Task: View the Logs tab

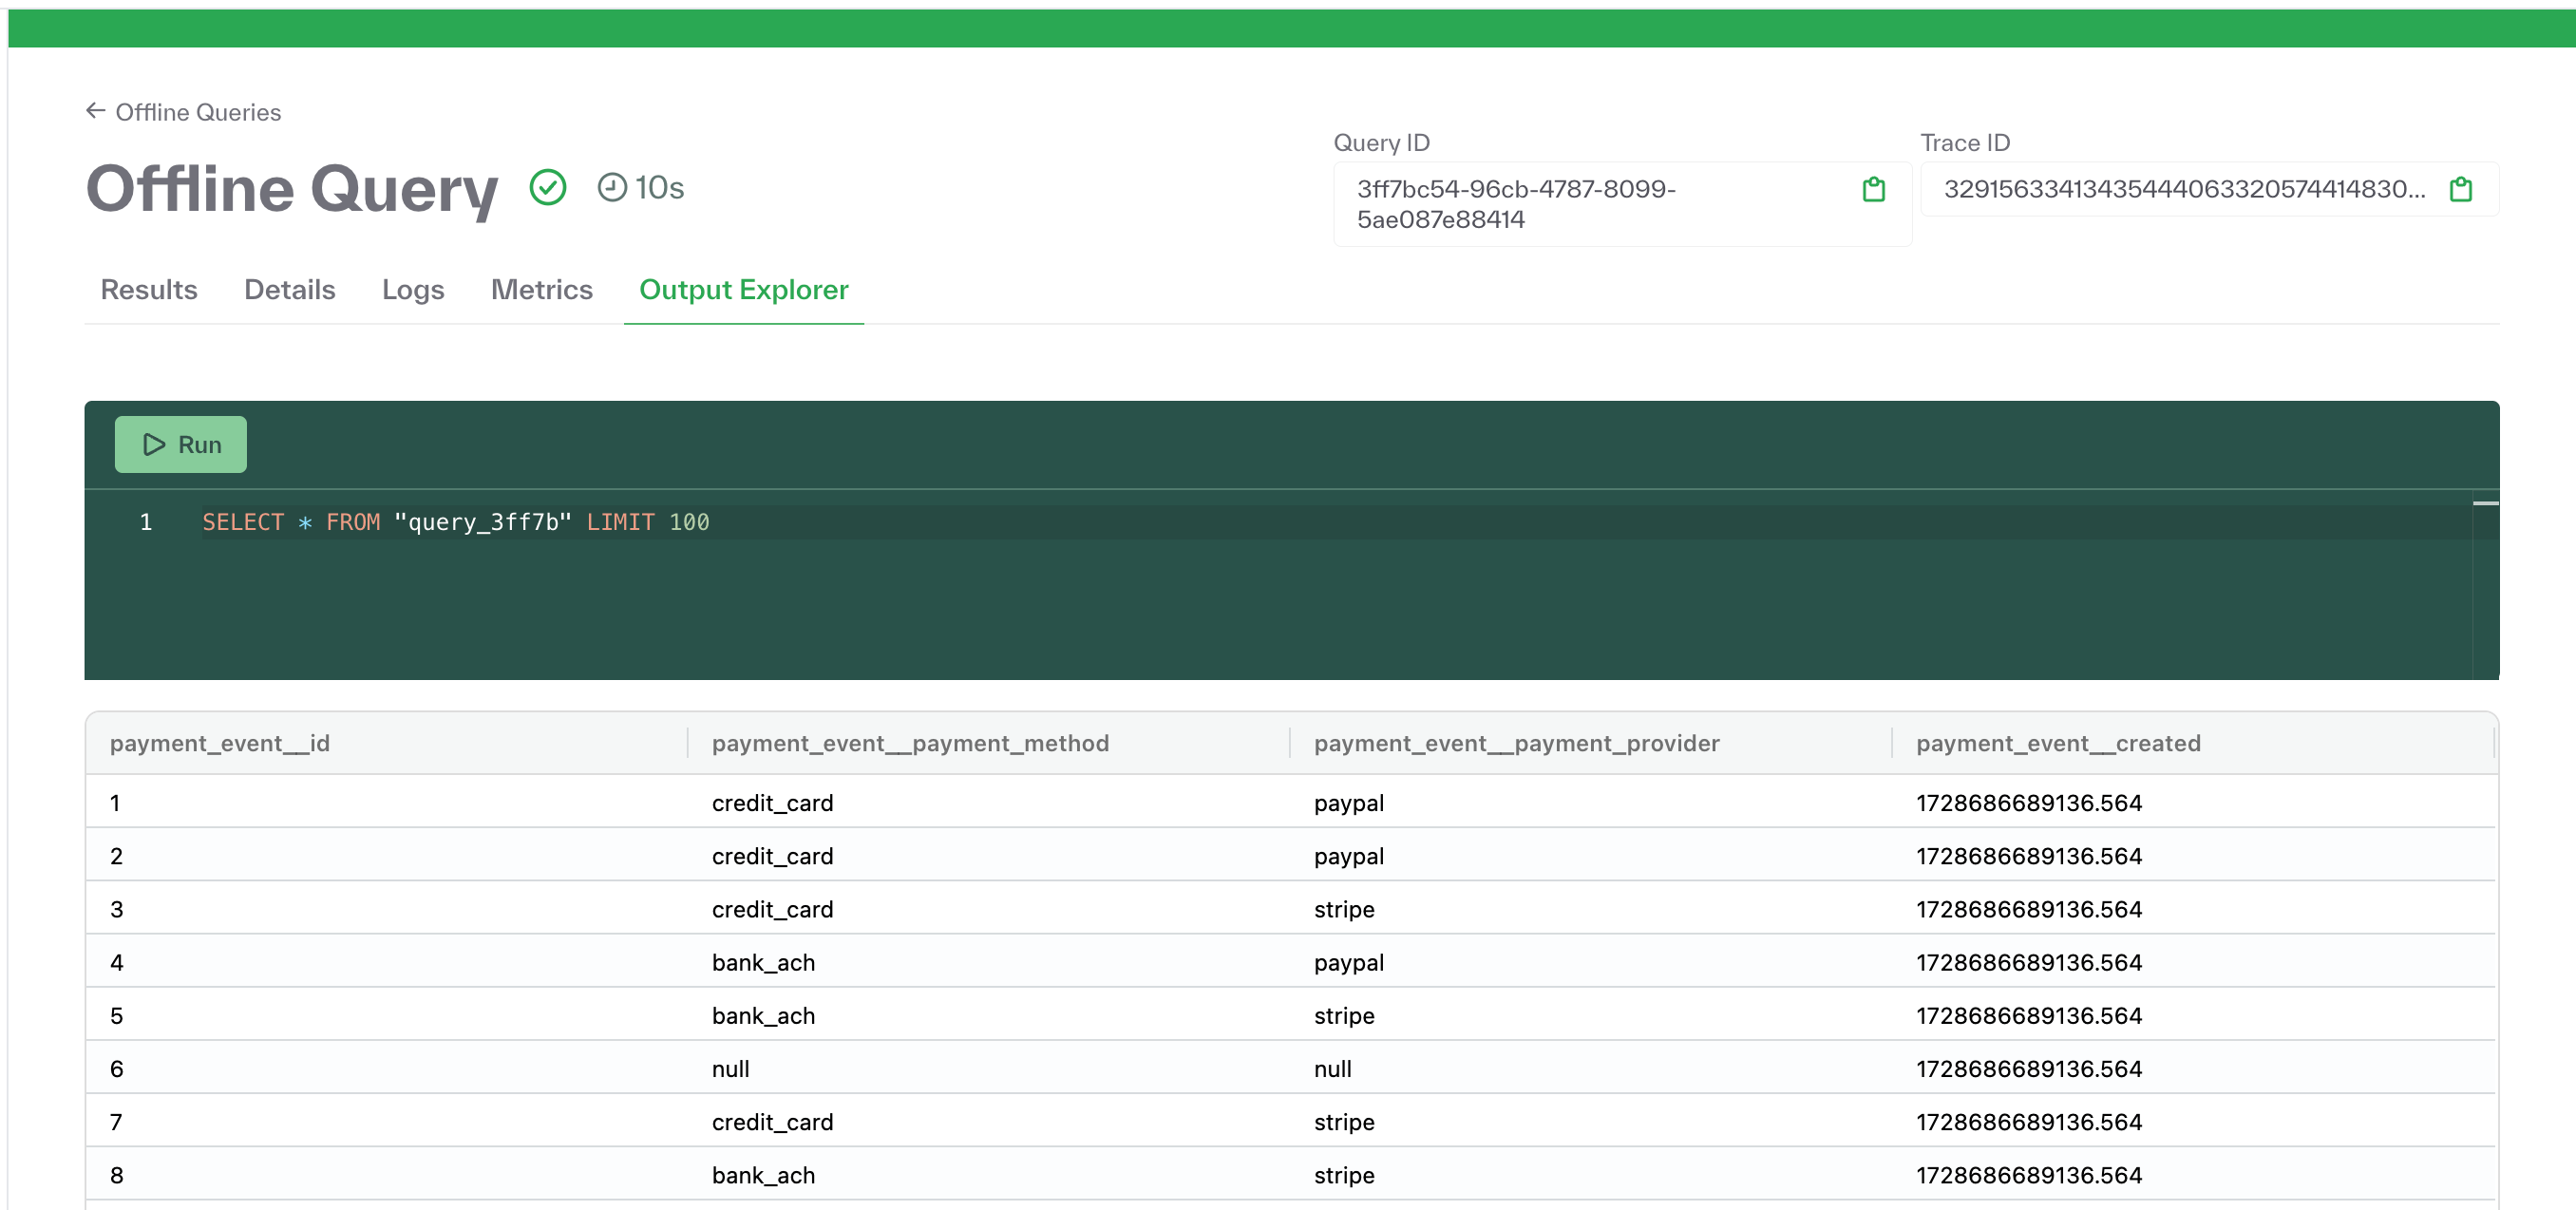Action: [413, 290]
